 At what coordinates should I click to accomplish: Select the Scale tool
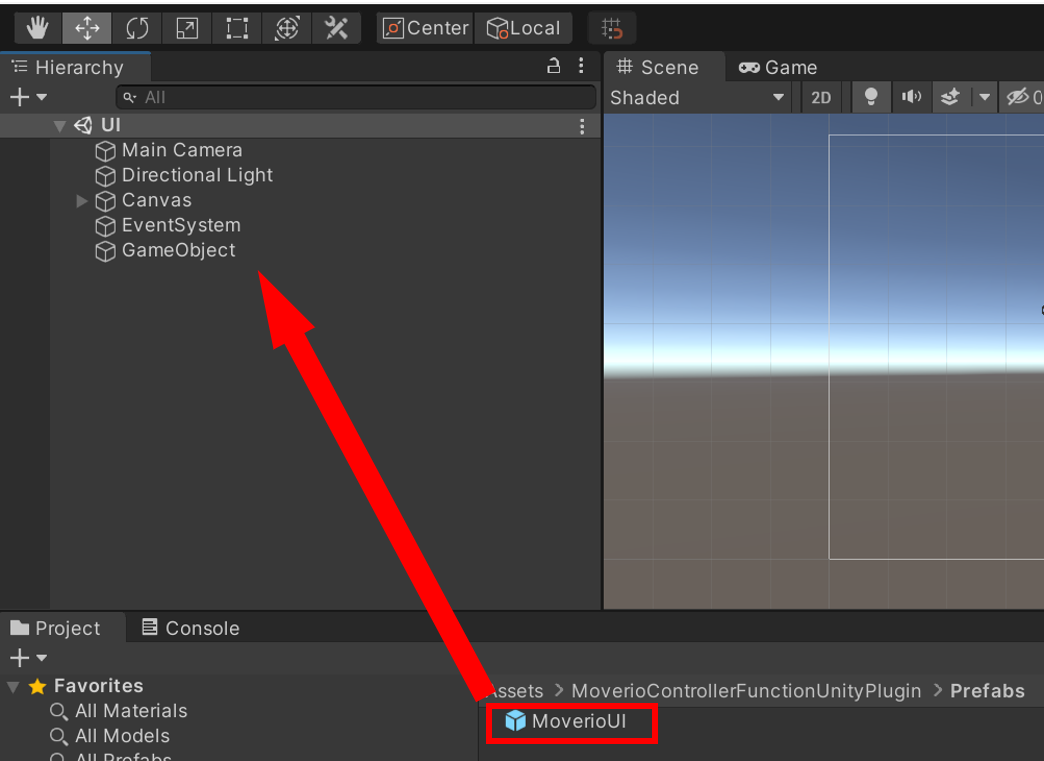(x=186, y=28)
